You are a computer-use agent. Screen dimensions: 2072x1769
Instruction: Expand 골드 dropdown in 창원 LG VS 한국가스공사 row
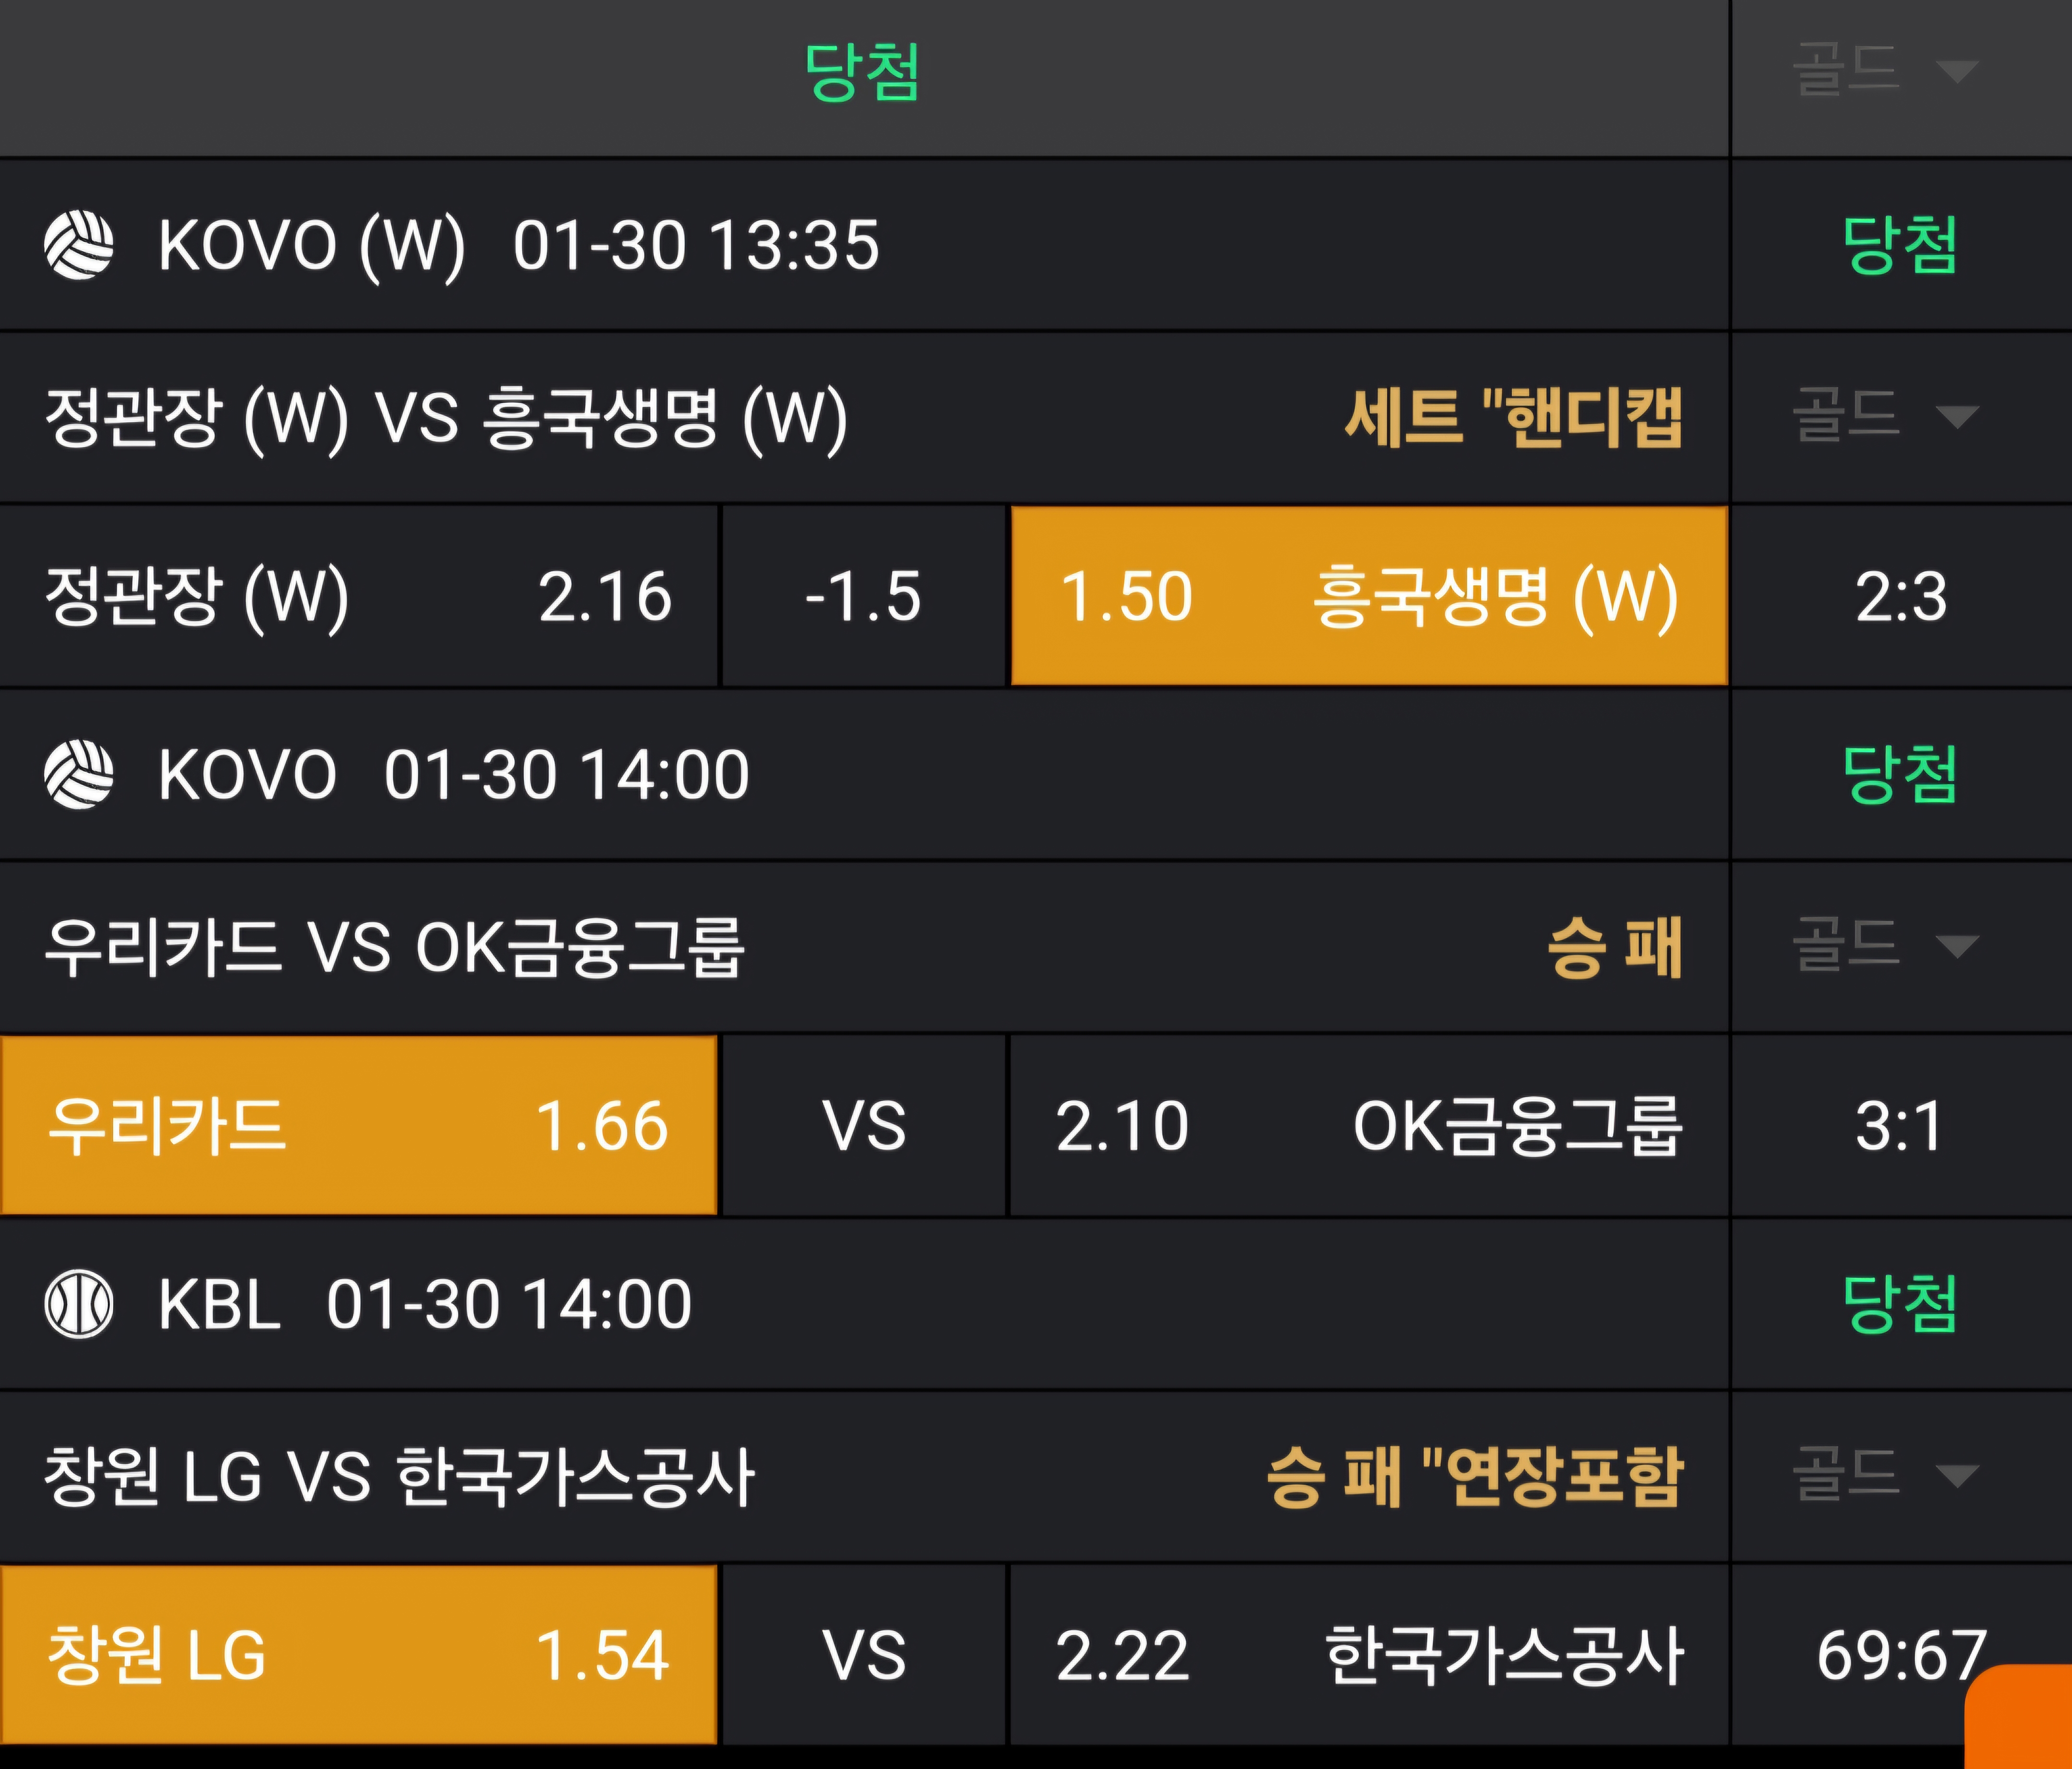click(1886, 1474)
